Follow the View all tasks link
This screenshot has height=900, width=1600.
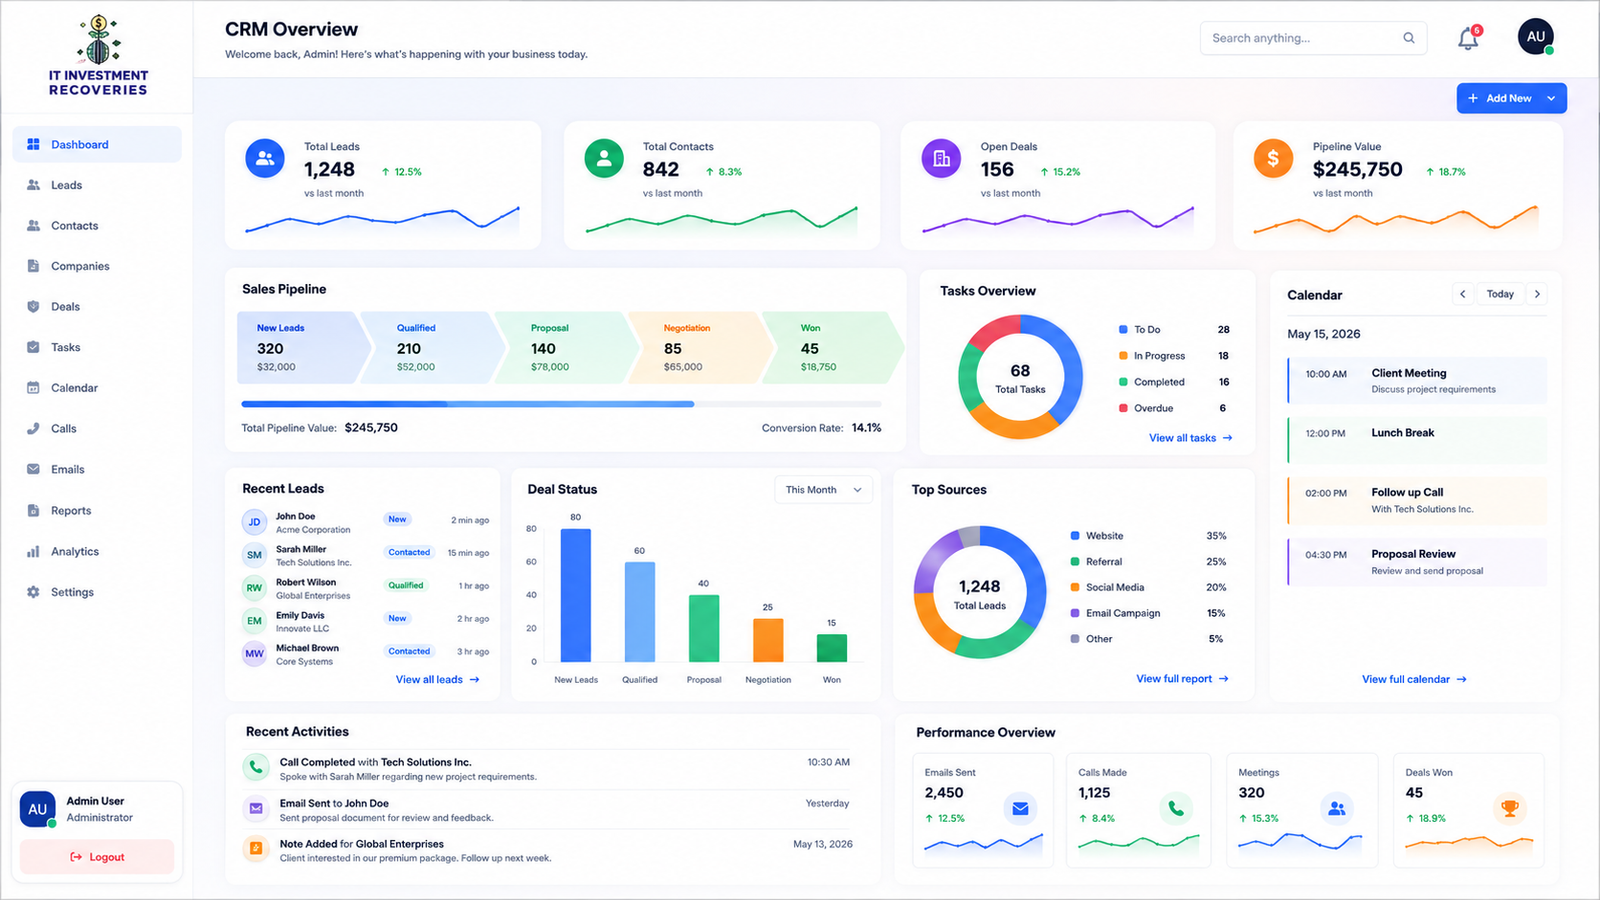coord(1190,438)
